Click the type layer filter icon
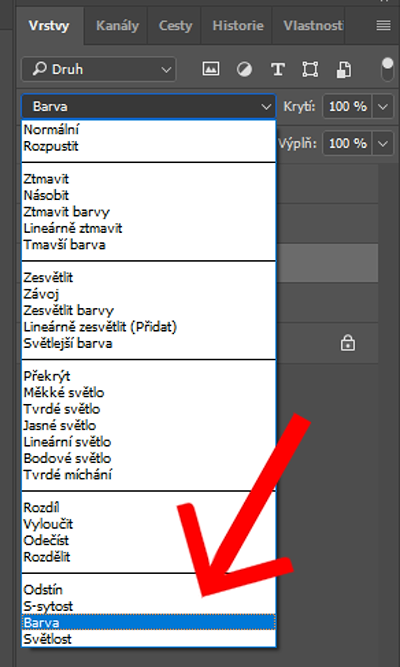400x667 pixels. click(x=277, y=69)
